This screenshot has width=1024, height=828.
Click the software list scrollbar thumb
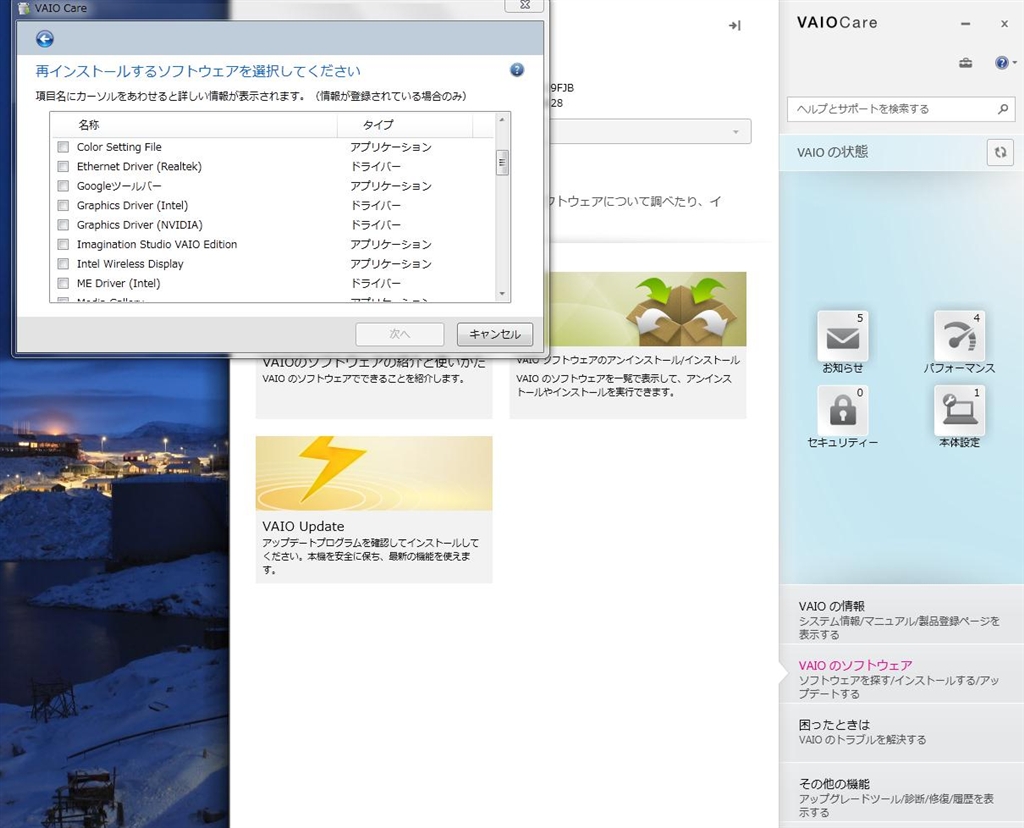(x=502, y=163)
